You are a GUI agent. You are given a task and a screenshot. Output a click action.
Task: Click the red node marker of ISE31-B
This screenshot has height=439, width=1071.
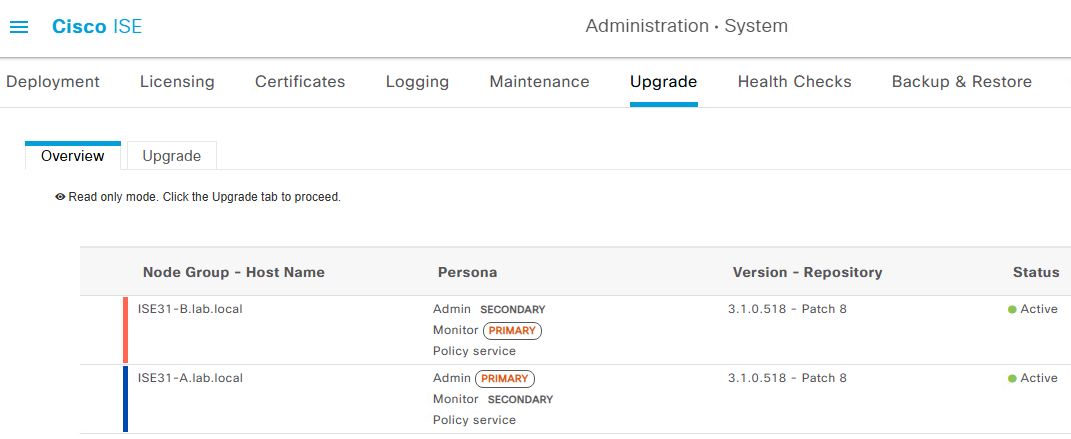click(126, 330)
